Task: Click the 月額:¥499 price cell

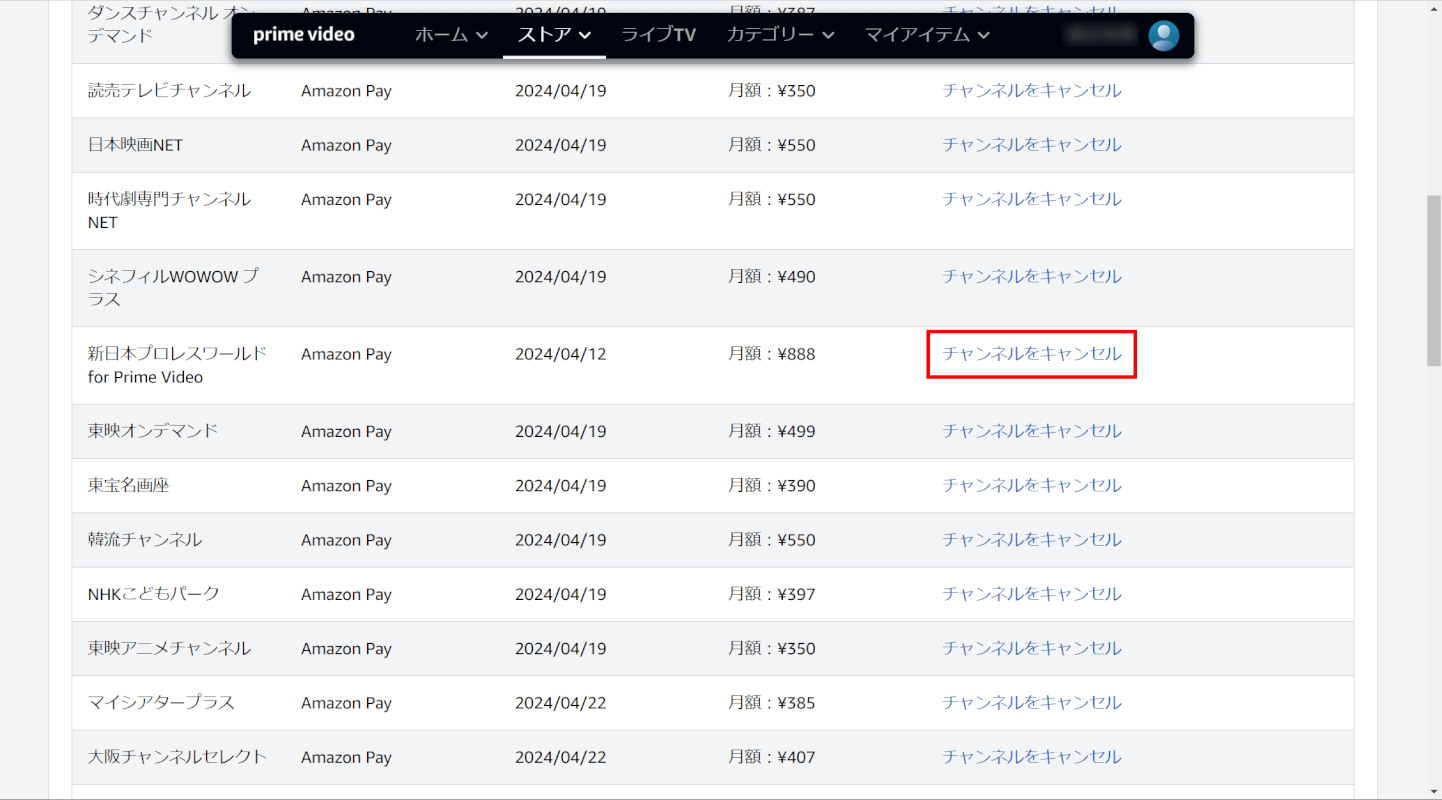Action: point(772,431)
